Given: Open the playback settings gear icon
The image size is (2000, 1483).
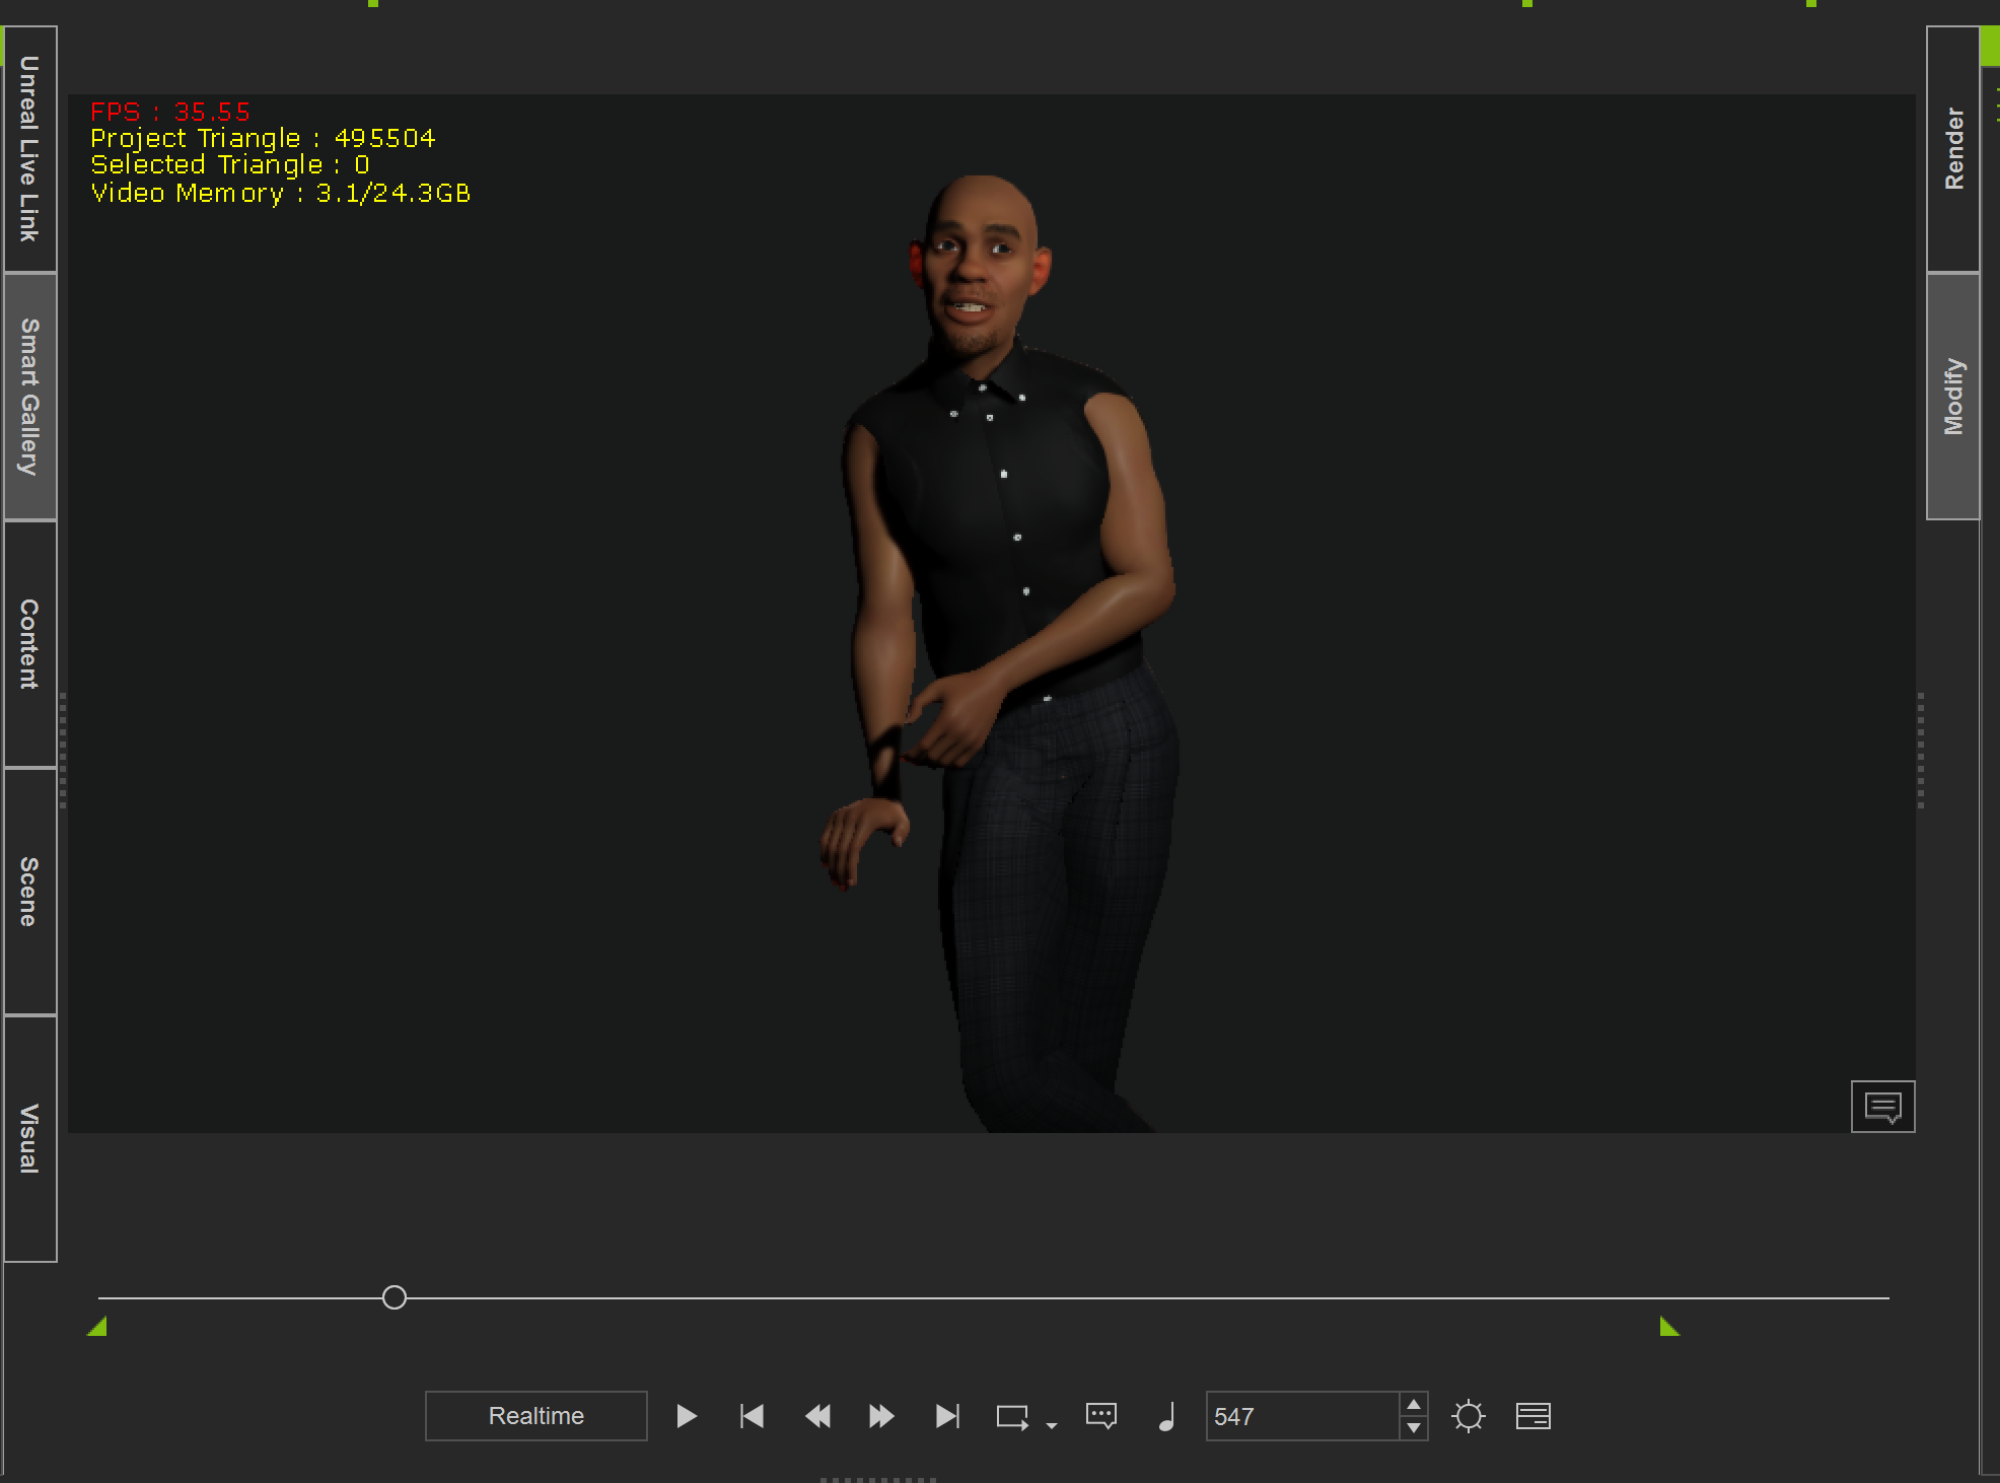Looking at the screenshot, I should tap(1468, 1416).
